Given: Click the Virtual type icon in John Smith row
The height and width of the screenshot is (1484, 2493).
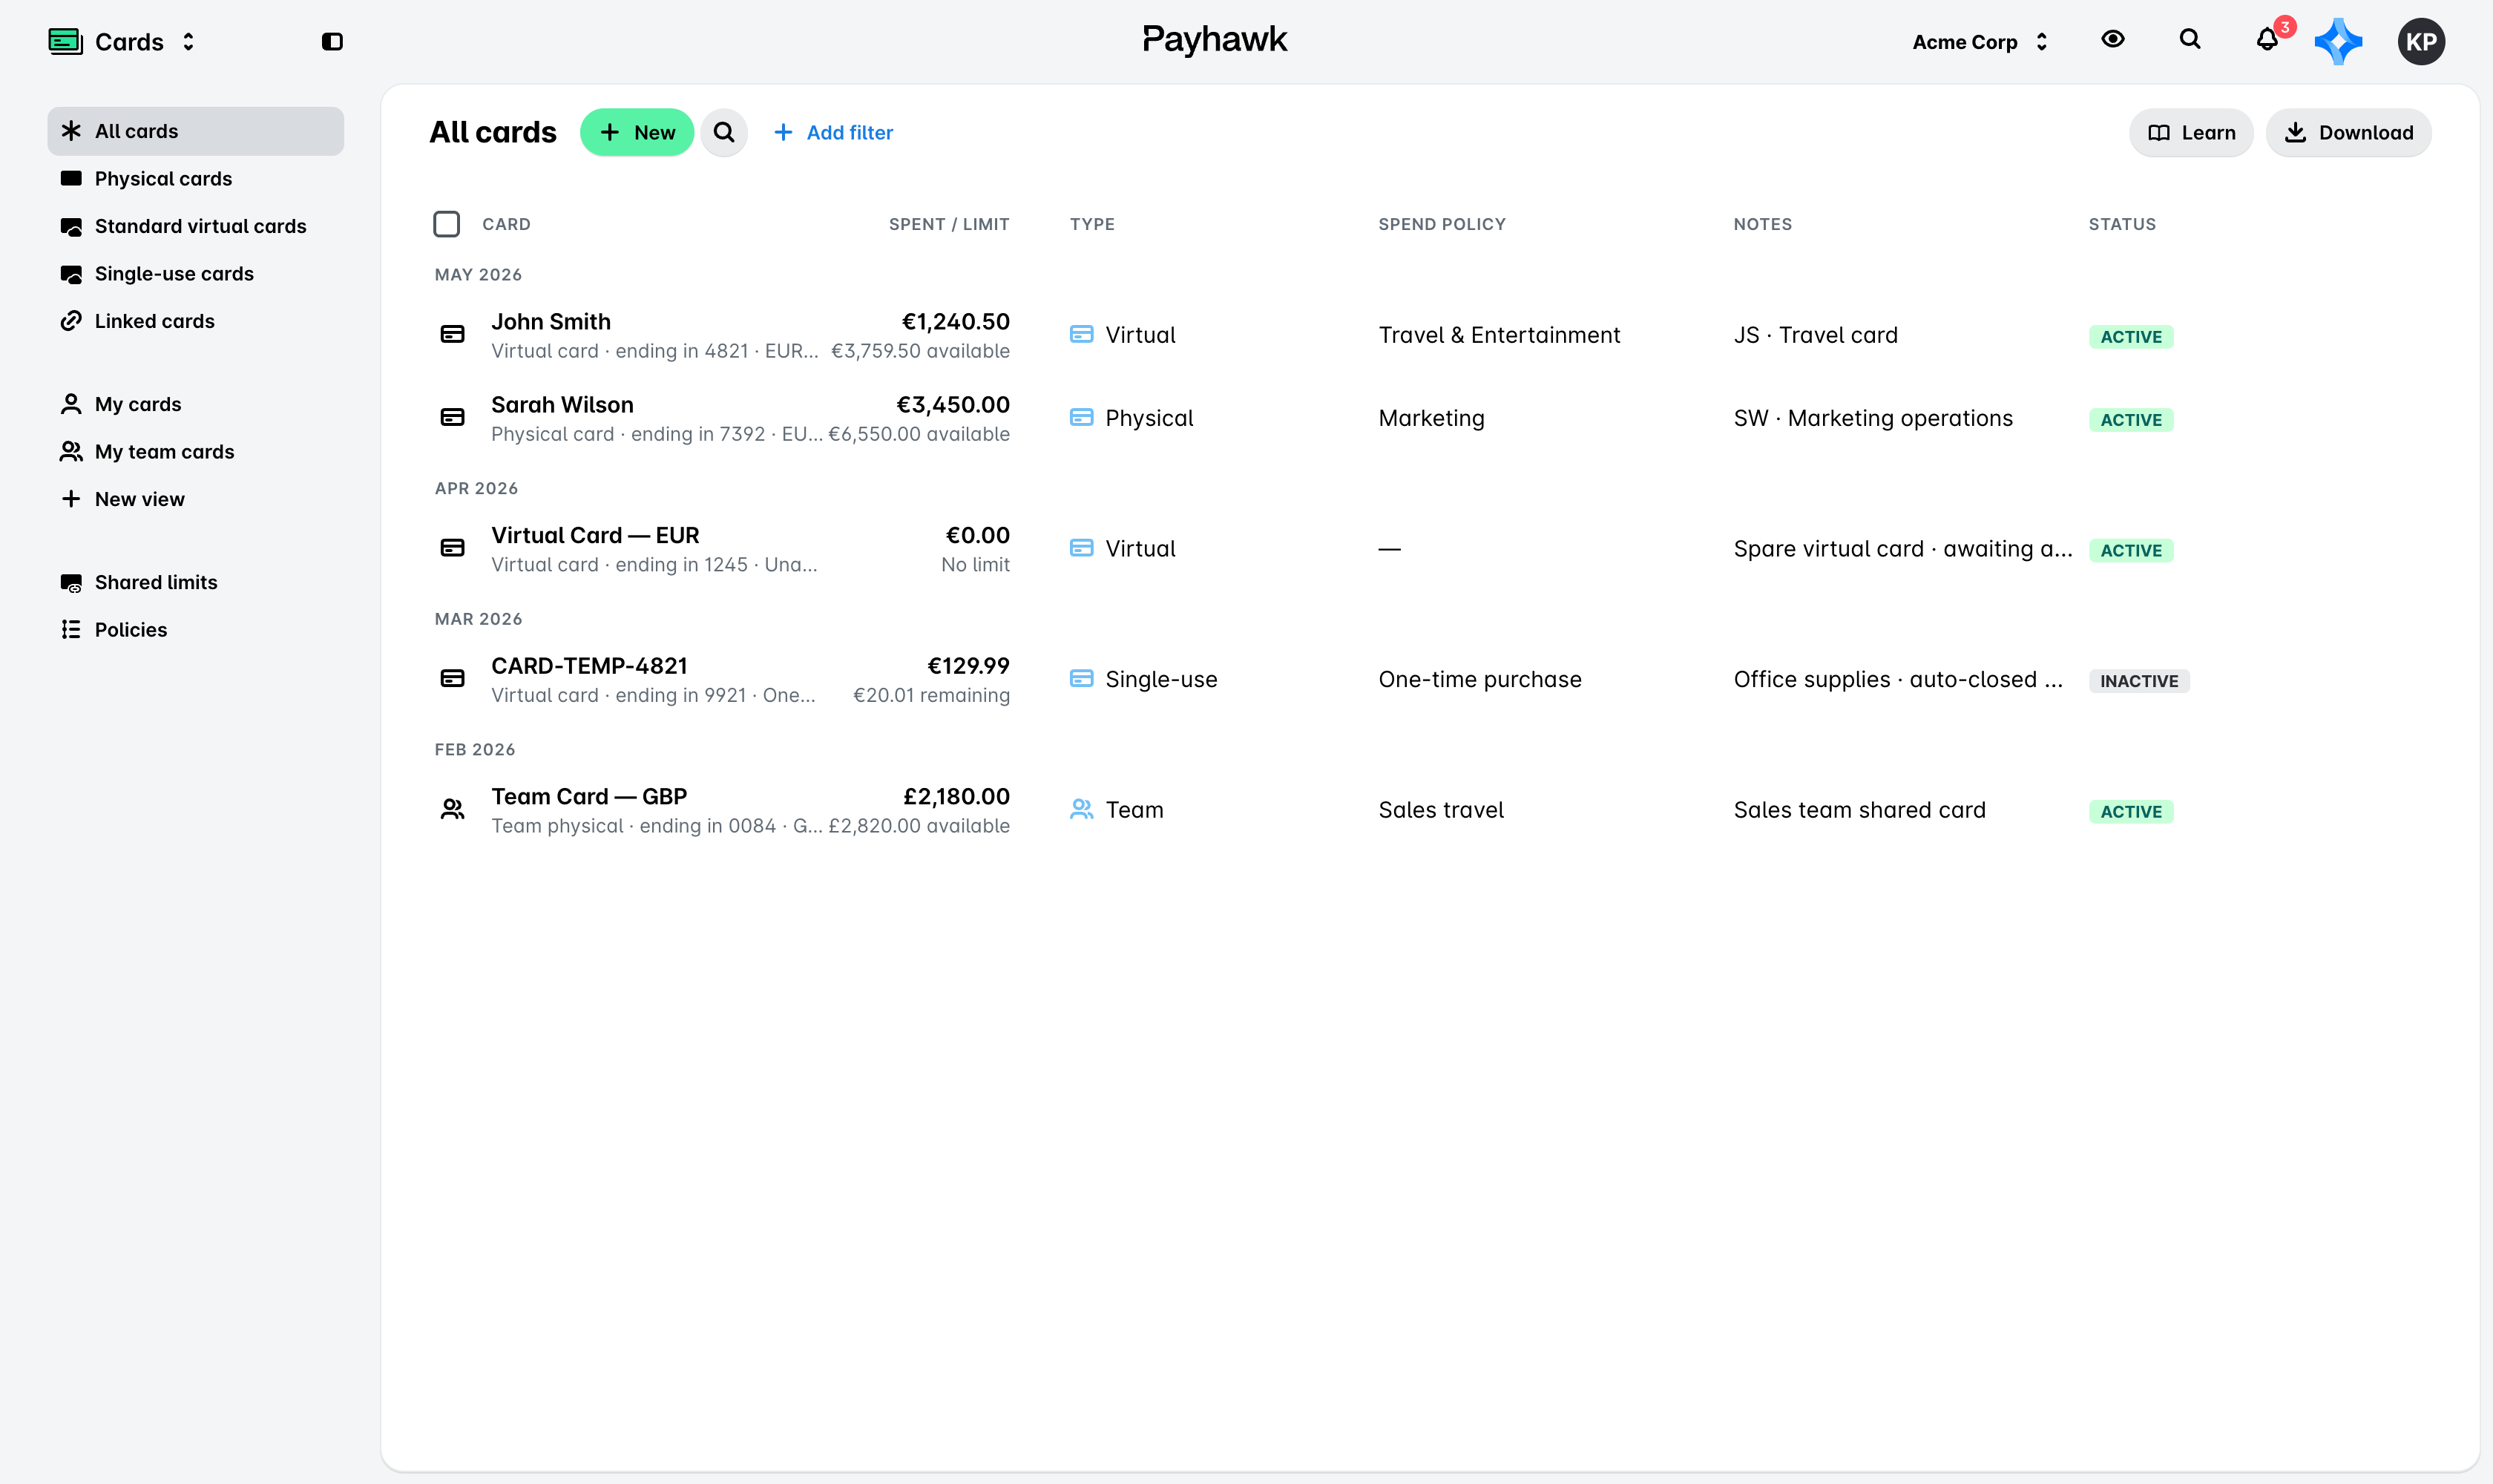Looking at the screenshot, I should [x=1081, y=334].
